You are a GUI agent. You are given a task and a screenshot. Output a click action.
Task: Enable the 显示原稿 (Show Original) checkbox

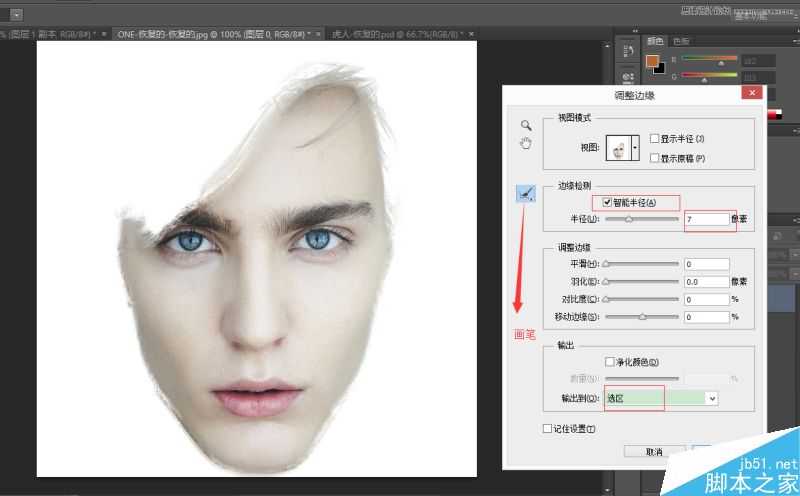[x=654, y=158]
